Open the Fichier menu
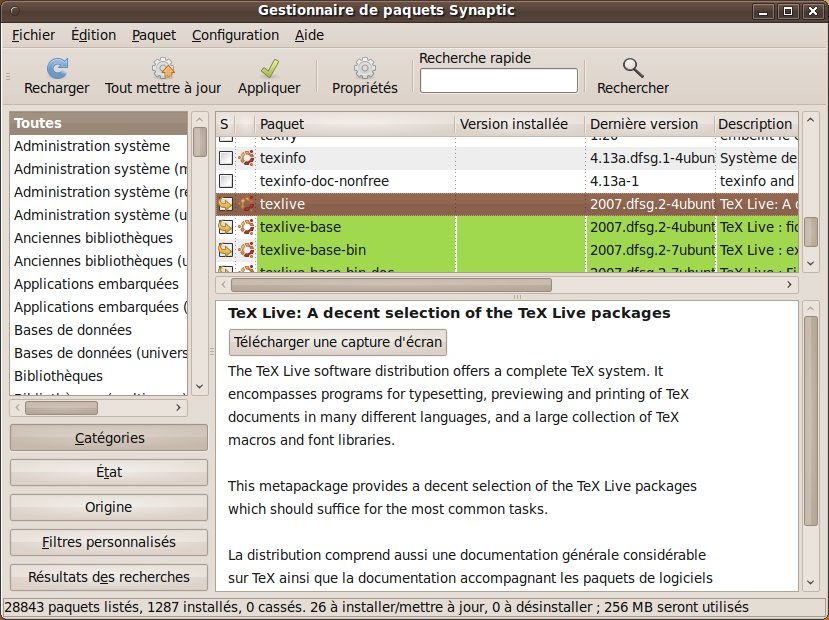 [x=33, y=35]
